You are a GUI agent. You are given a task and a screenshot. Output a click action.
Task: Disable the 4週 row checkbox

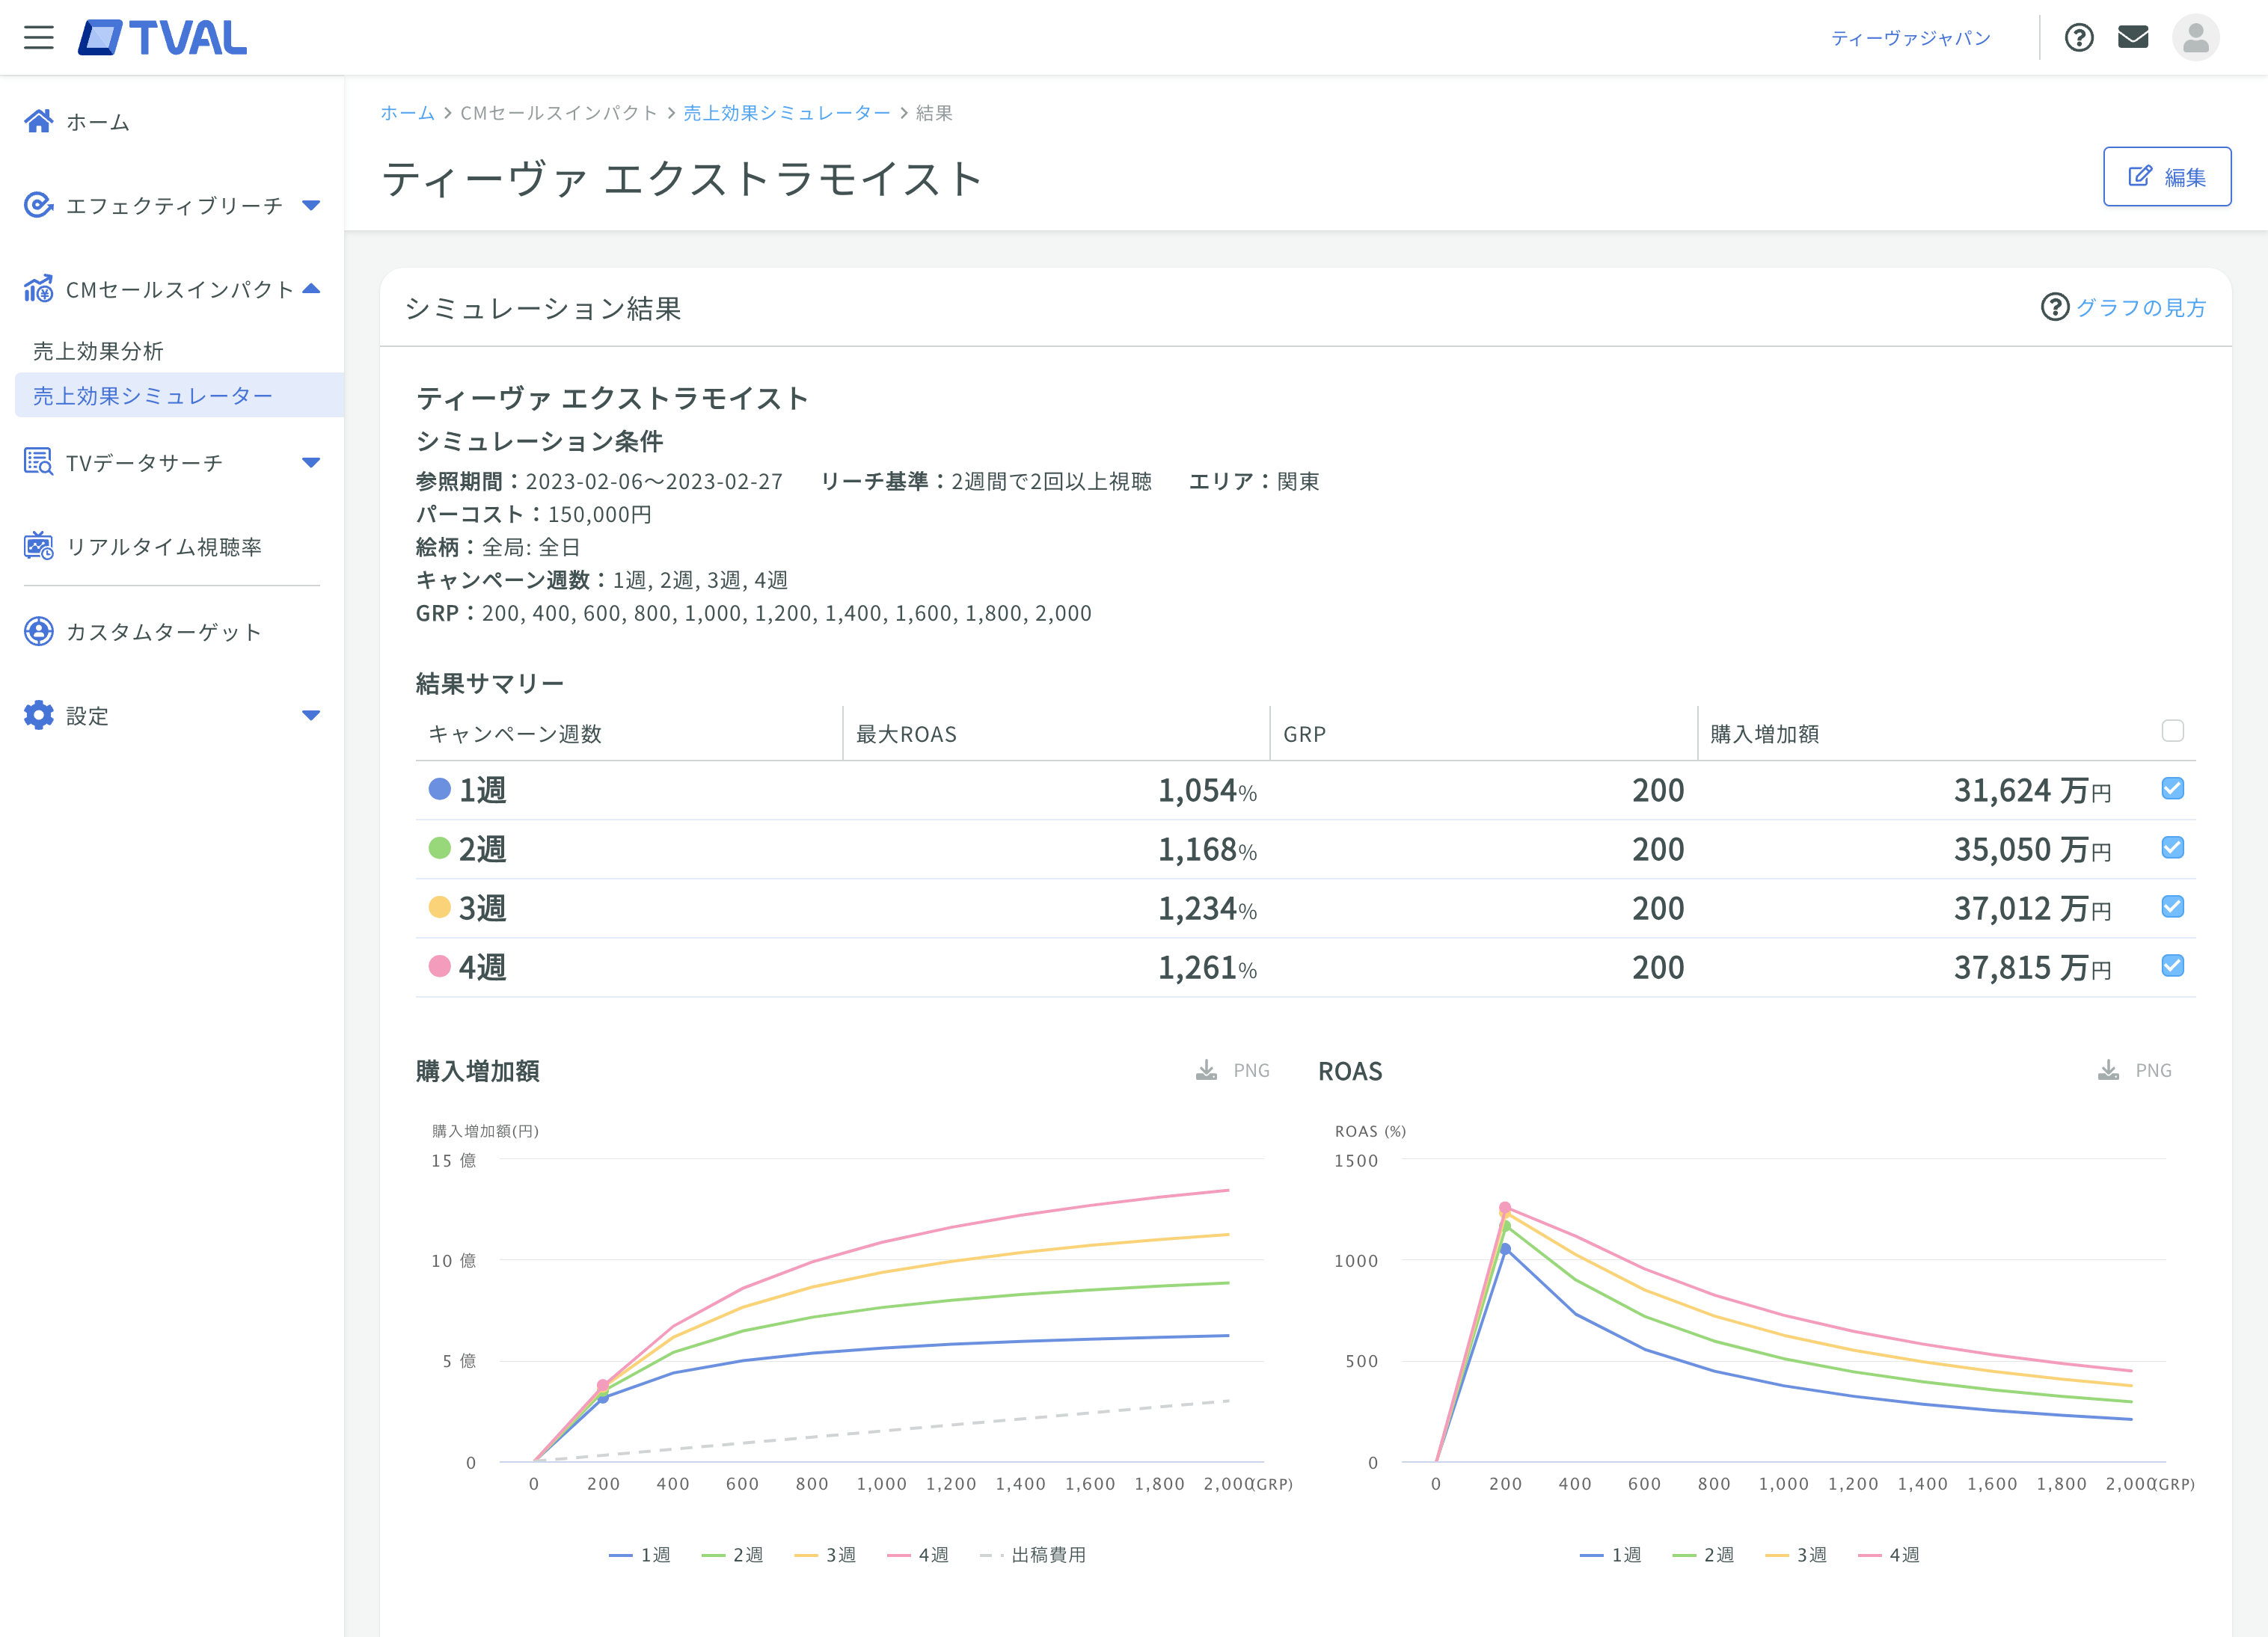coord(2171,966)
